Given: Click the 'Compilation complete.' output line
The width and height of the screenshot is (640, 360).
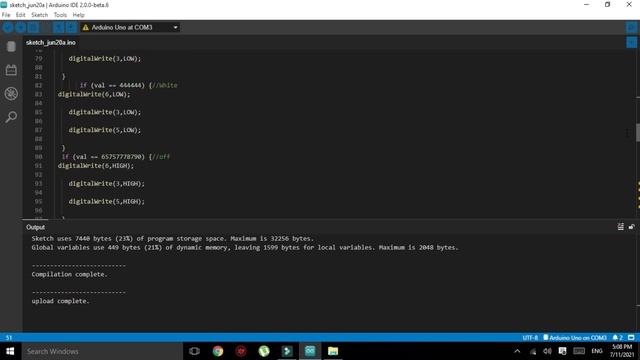Looking at the screenshot, I should pos(69,274).
